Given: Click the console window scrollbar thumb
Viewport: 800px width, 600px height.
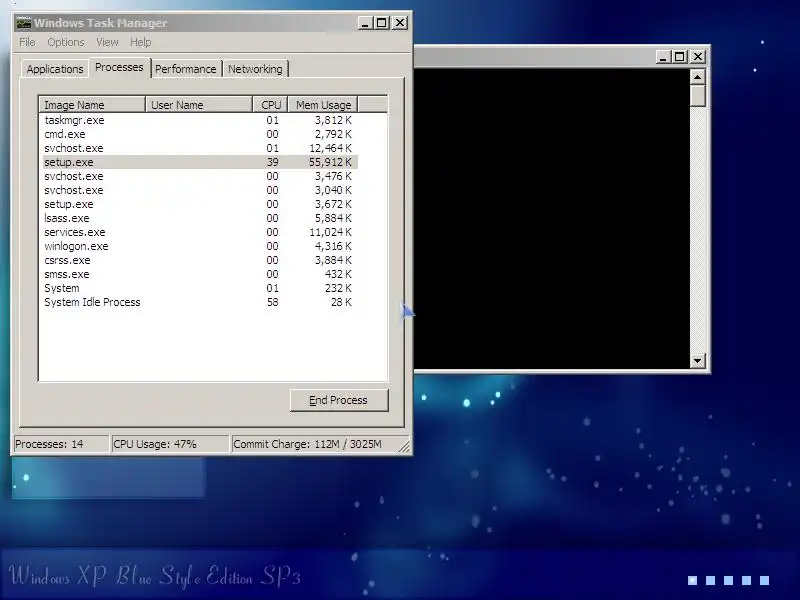Looking at the screenshot, I should click(x=697, y=96).
